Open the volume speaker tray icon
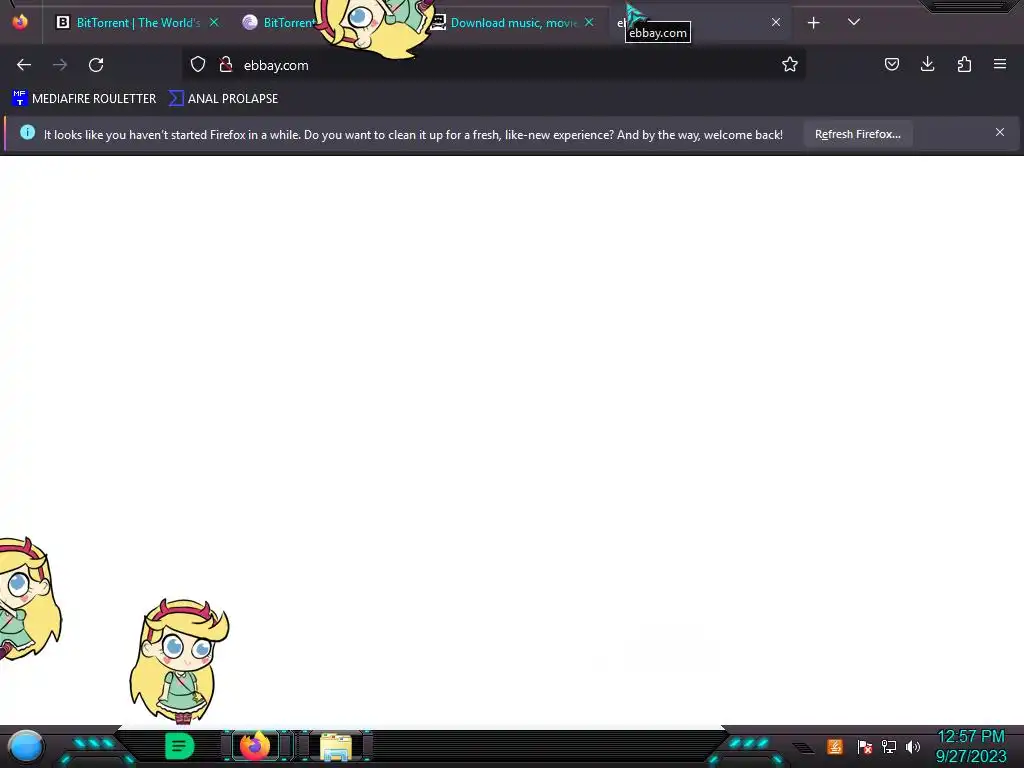 pos(913,746)
